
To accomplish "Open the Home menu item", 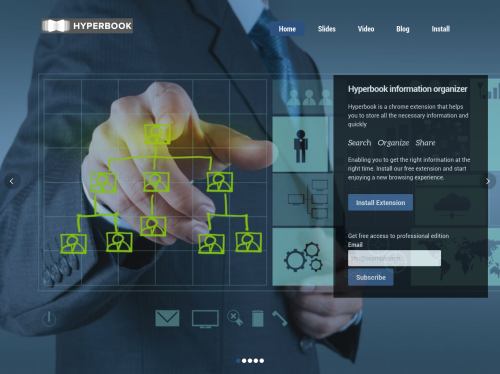I will pyautogui.click(x=287, y=29).
